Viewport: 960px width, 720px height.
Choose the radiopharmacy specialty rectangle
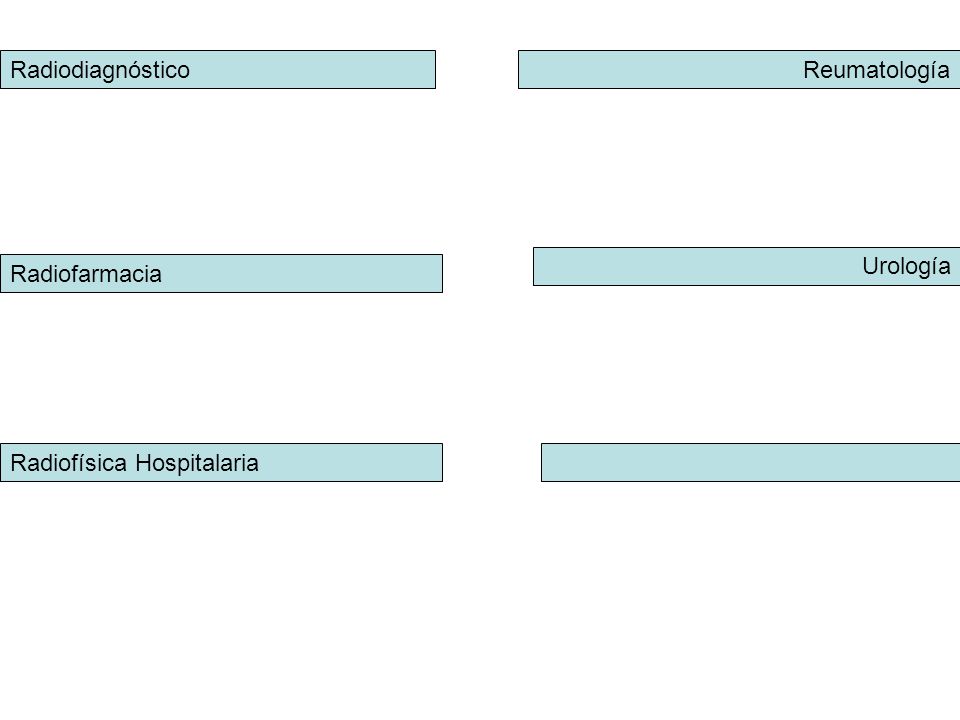coord(221,274)
